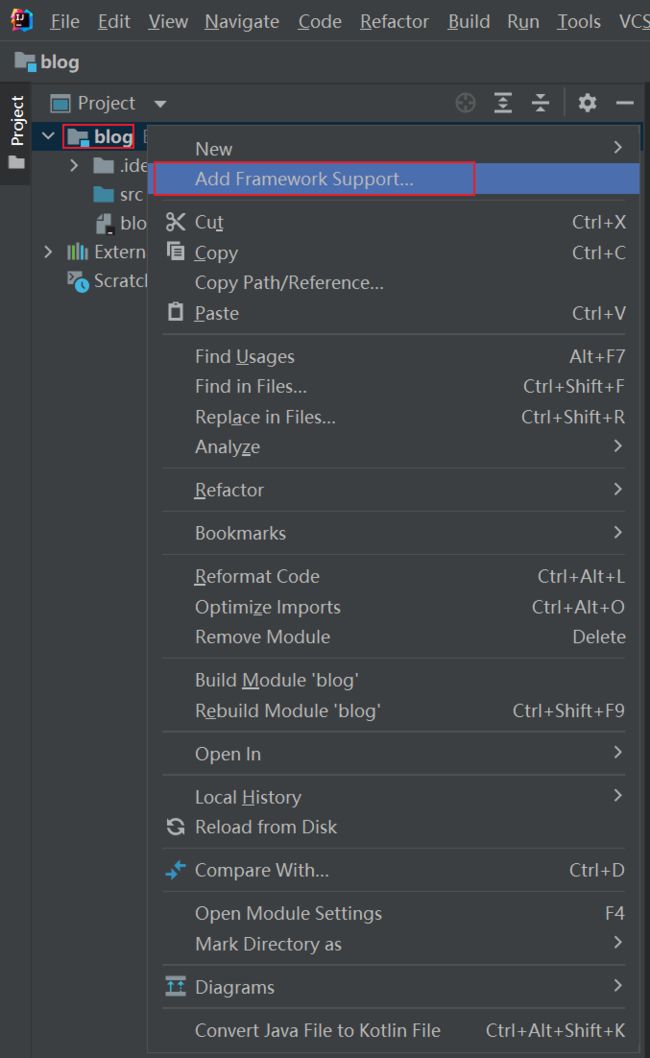The height and width of the screenshot is (1058, 650).
Task: Open the Project view dropdown arrow
Action: (160, 104)
